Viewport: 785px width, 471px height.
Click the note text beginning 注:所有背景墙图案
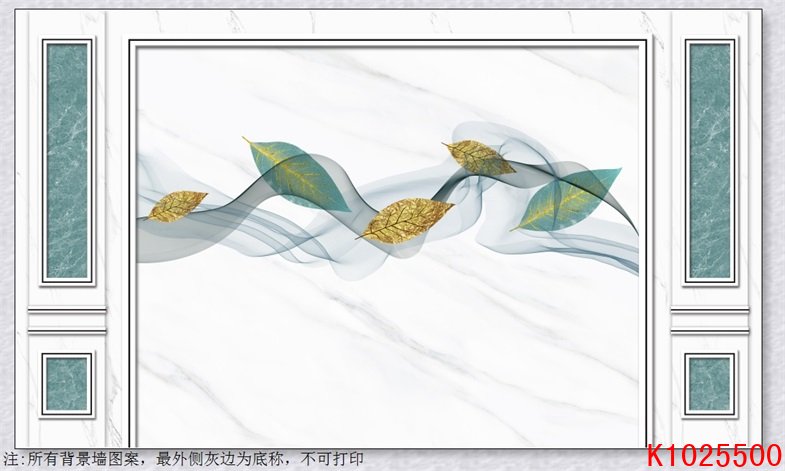point(184,458)
